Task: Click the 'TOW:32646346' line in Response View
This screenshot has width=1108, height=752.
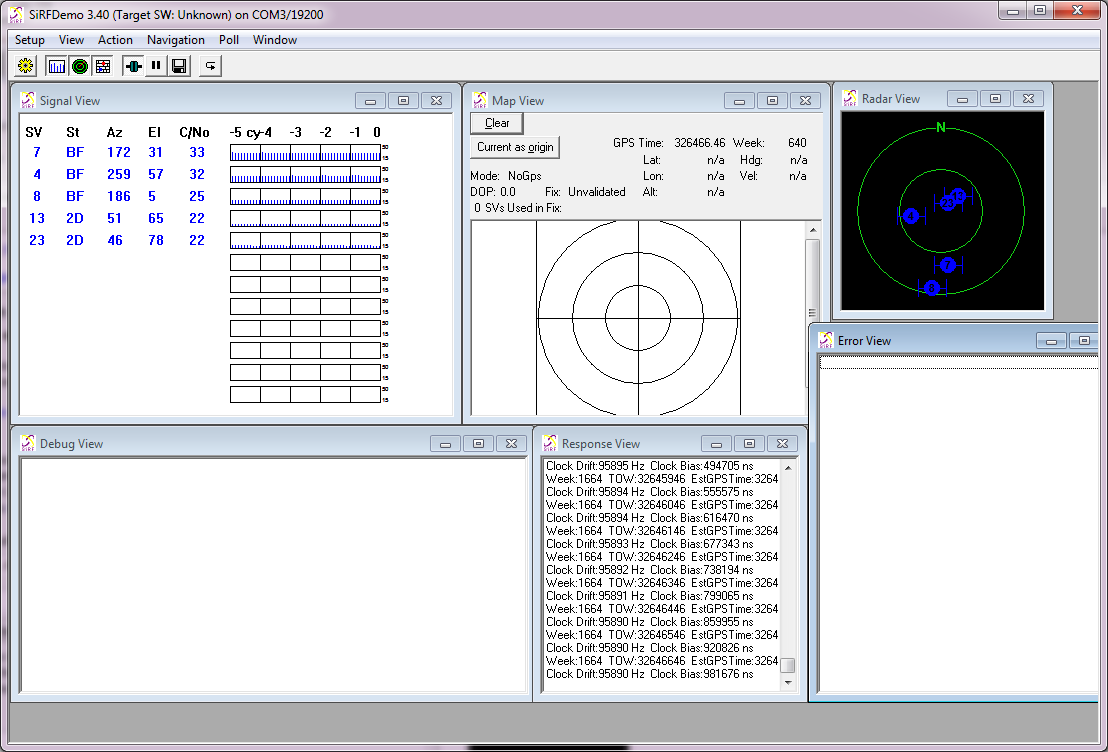Action: pyautogui.click(x=647, y=583)
